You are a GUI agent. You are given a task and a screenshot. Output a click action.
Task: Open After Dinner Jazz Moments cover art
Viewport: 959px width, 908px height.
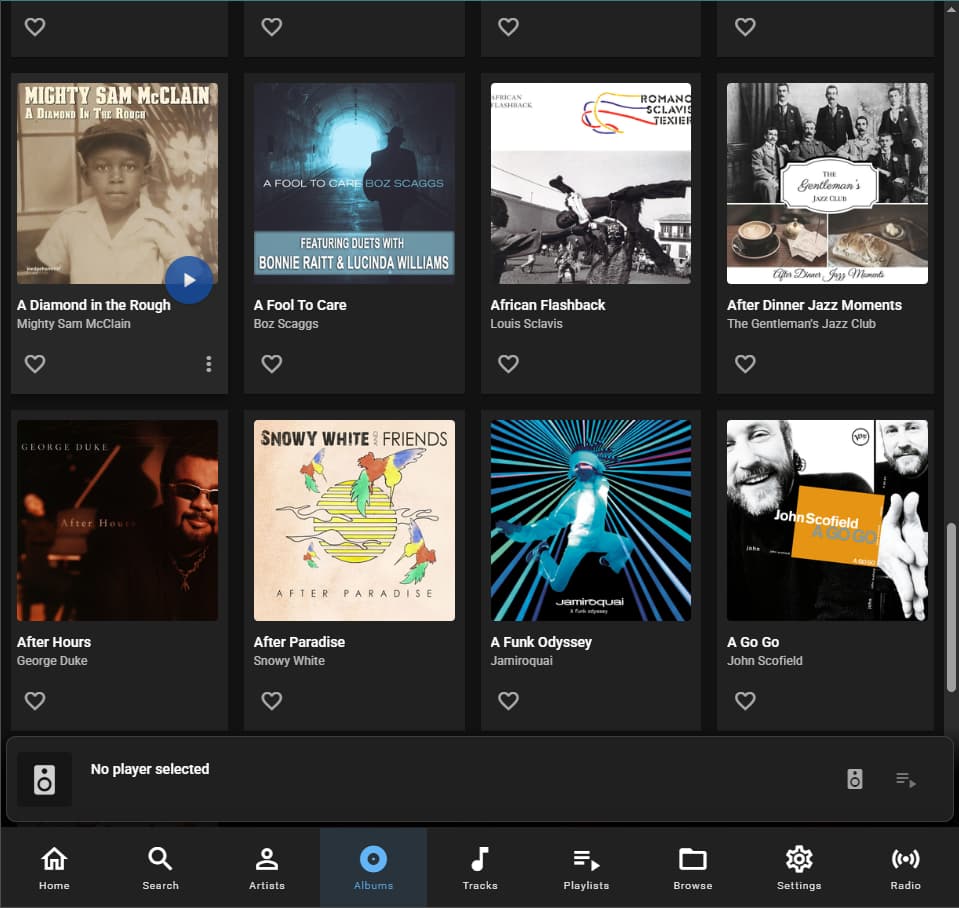click(828, 183)
